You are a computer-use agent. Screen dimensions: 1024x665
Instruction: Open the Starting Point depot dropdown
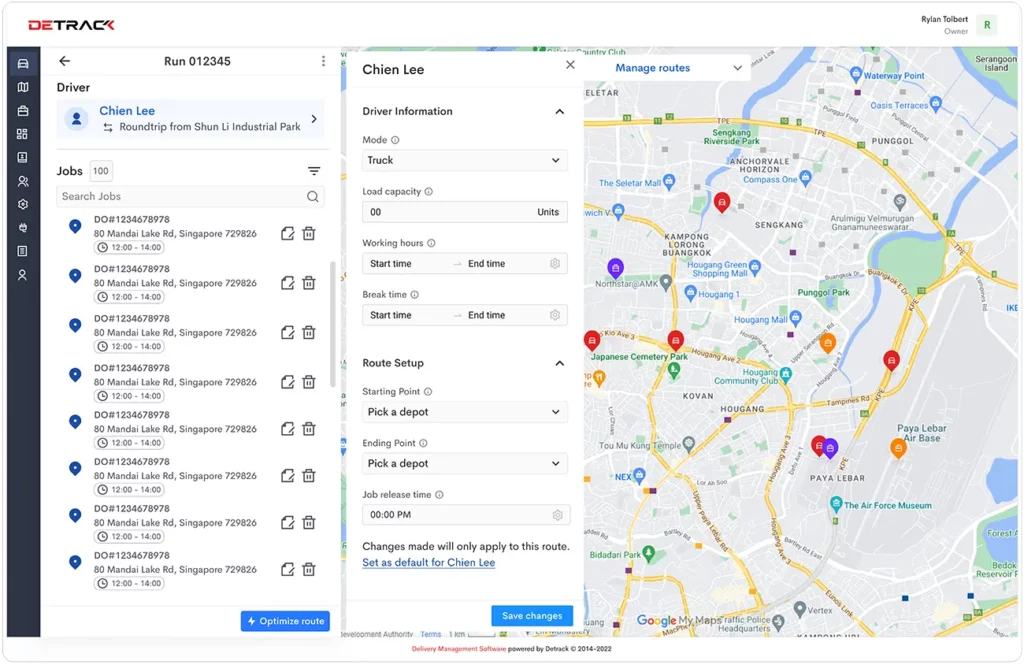pos(464,411)
